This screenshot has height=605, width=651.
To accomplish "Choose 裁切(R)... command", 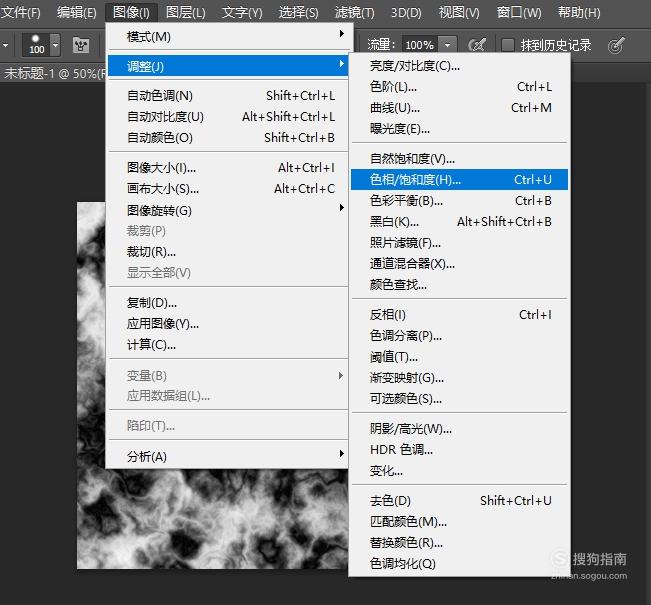I will 228,252.
